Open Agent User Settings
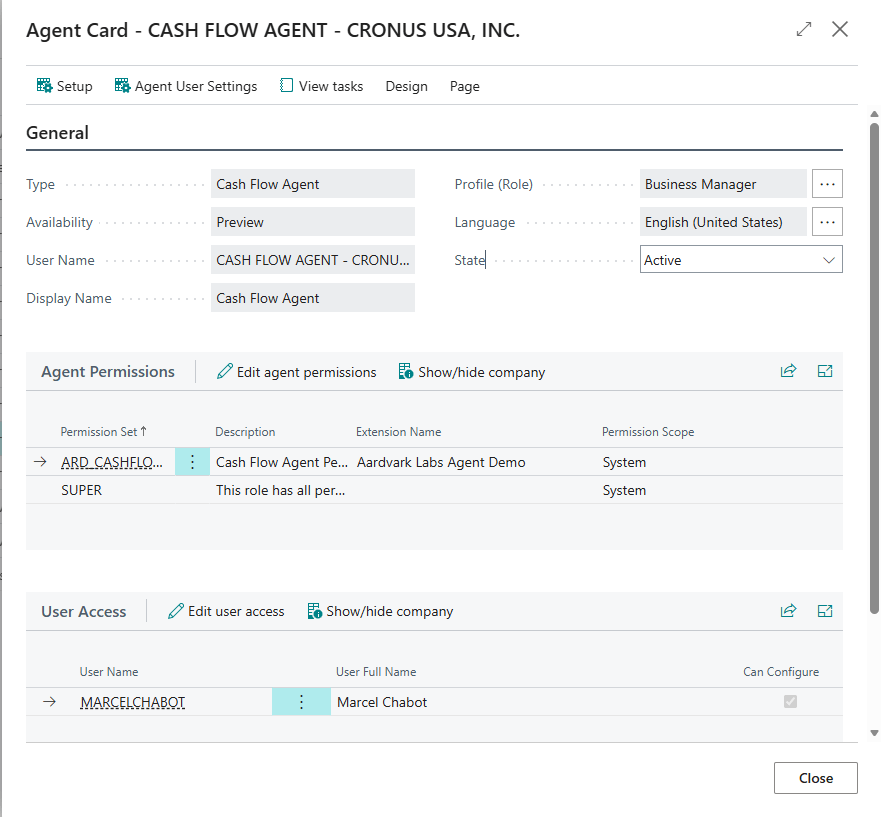Viewport: 881px width, 817px height. pos(186,86)
